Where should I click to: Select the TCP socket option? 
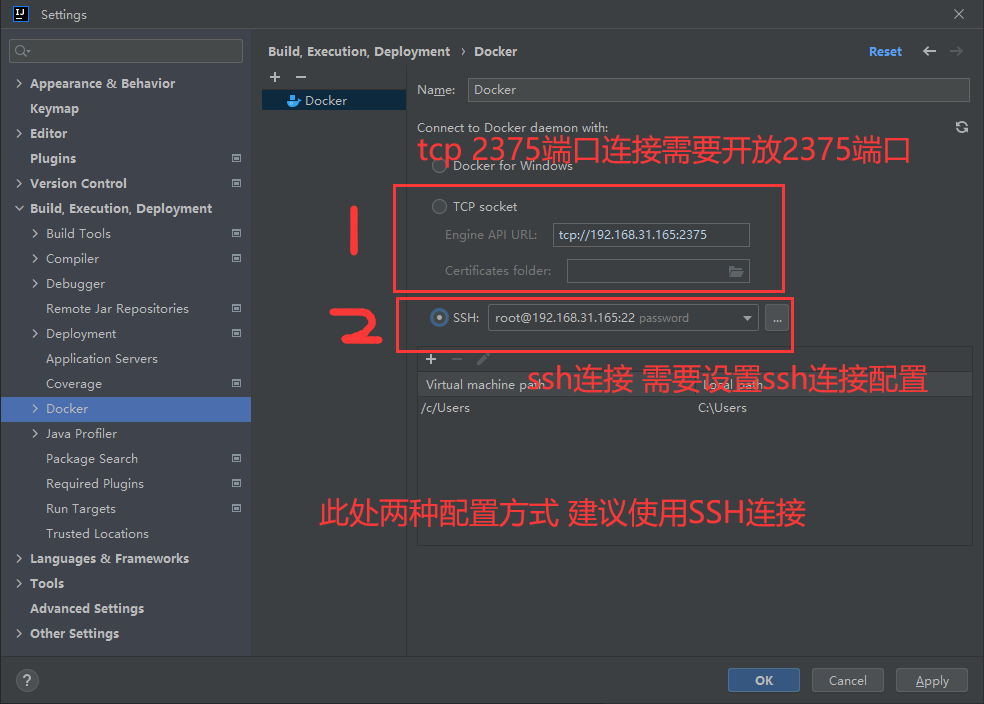tap(439, 206)
